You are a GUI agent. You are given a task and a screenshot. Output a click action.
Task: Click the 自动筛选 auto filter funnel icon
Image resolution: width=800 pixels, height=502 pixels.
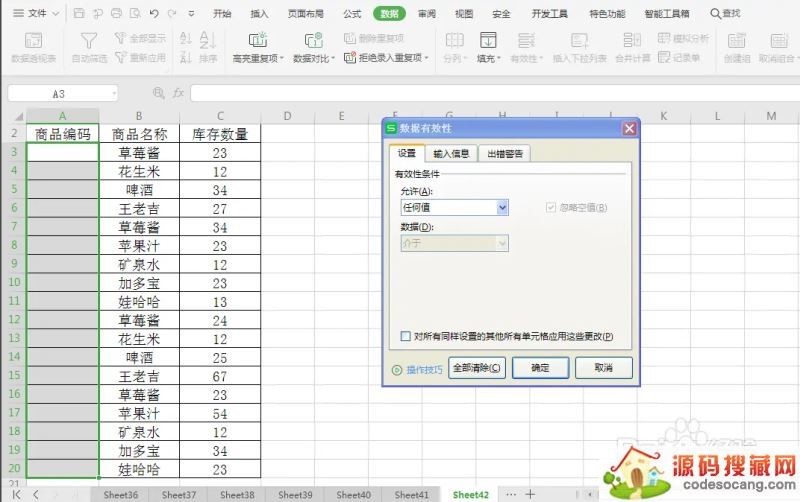89,40
